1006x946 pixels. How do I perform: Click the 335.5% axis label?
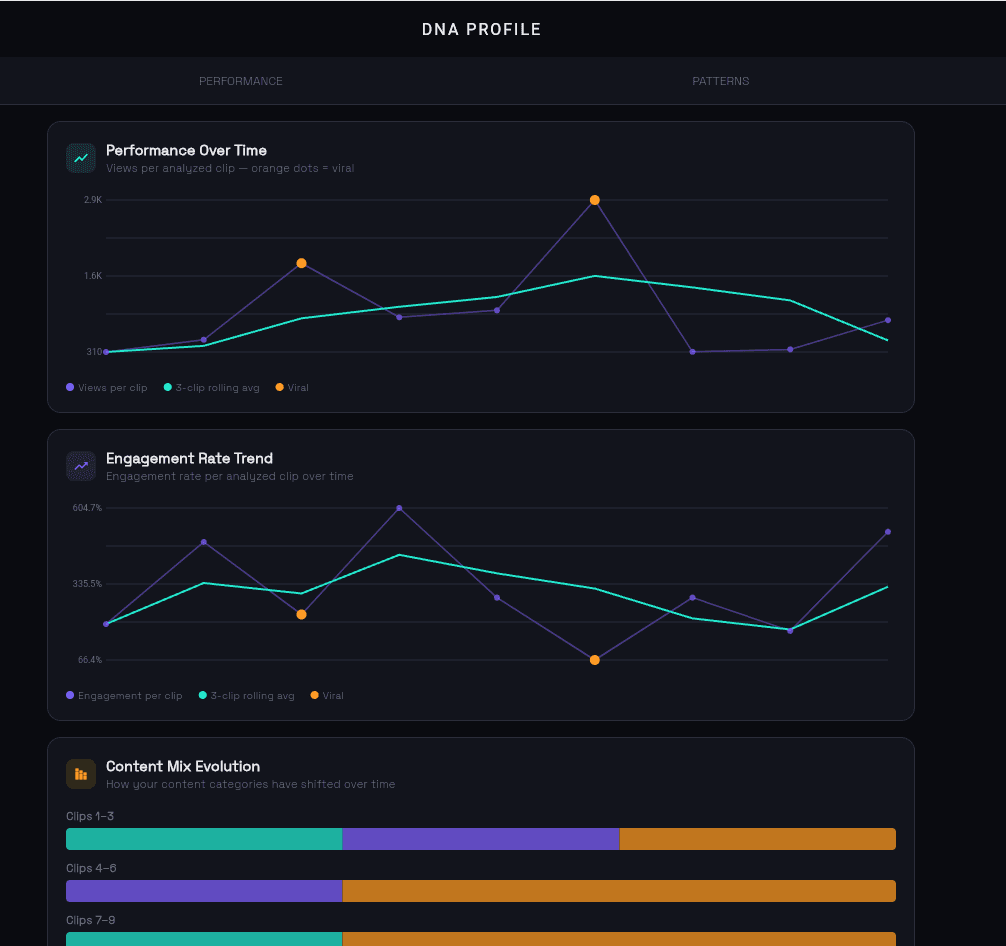(87, 583)
